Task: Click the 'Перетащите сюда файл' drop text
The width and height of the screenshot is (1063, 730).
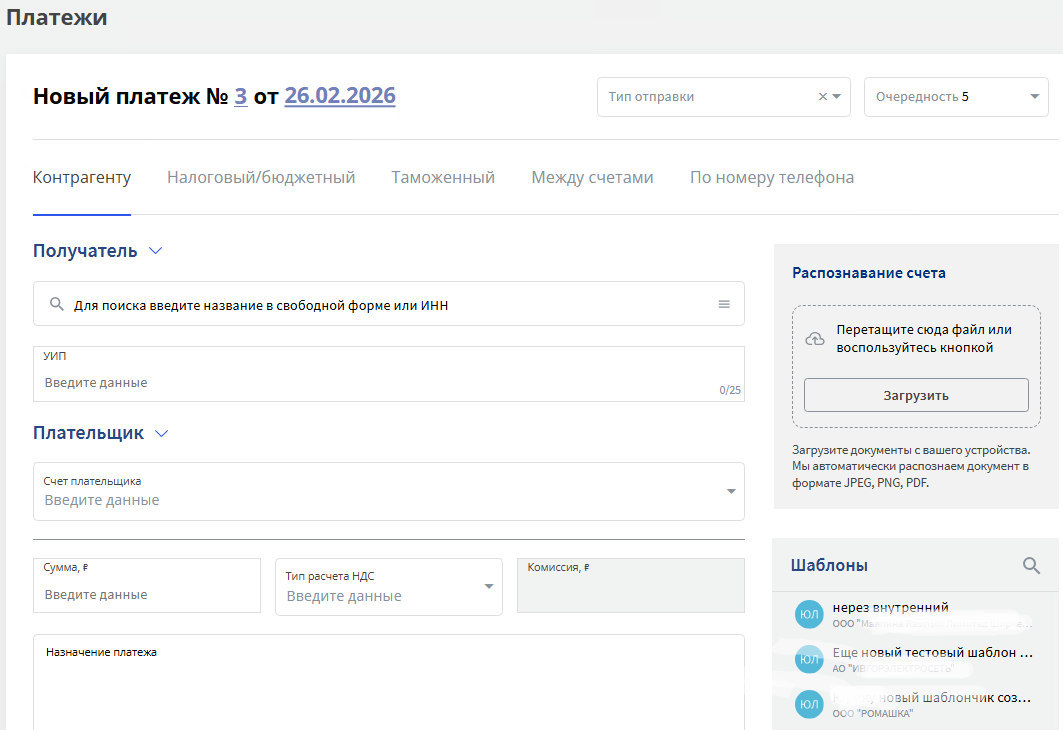Action: tap(924, 338)
